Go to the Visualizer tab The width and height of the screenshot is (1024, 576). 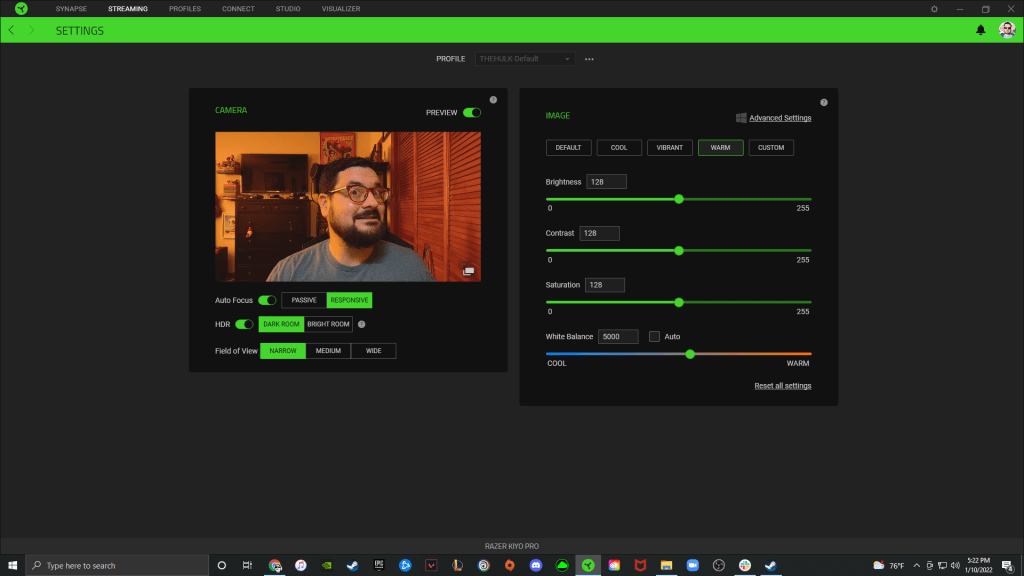point(341,9)
